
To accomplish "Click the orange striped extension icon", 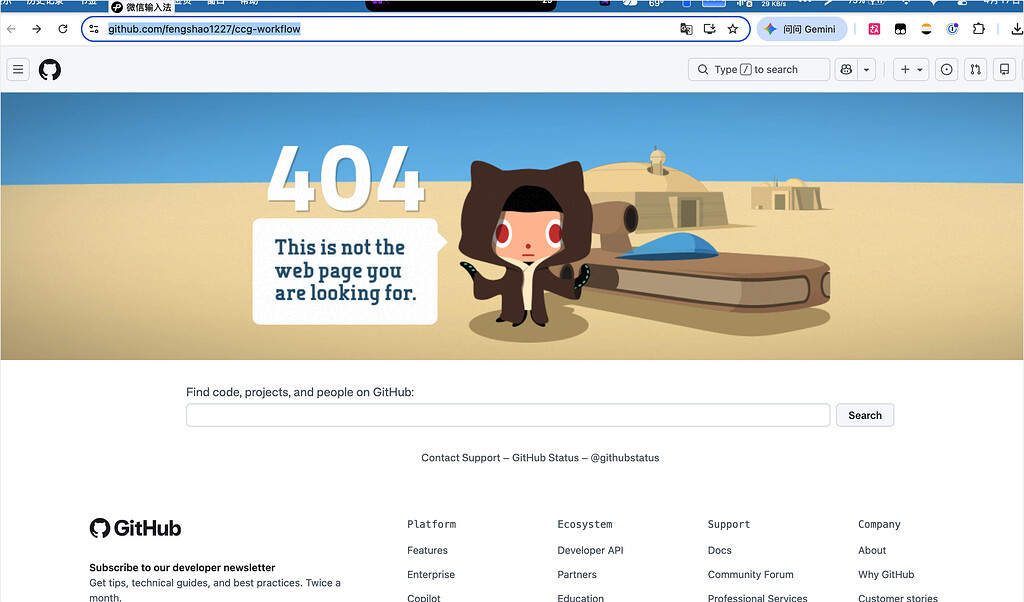I will tap(926, 29).
